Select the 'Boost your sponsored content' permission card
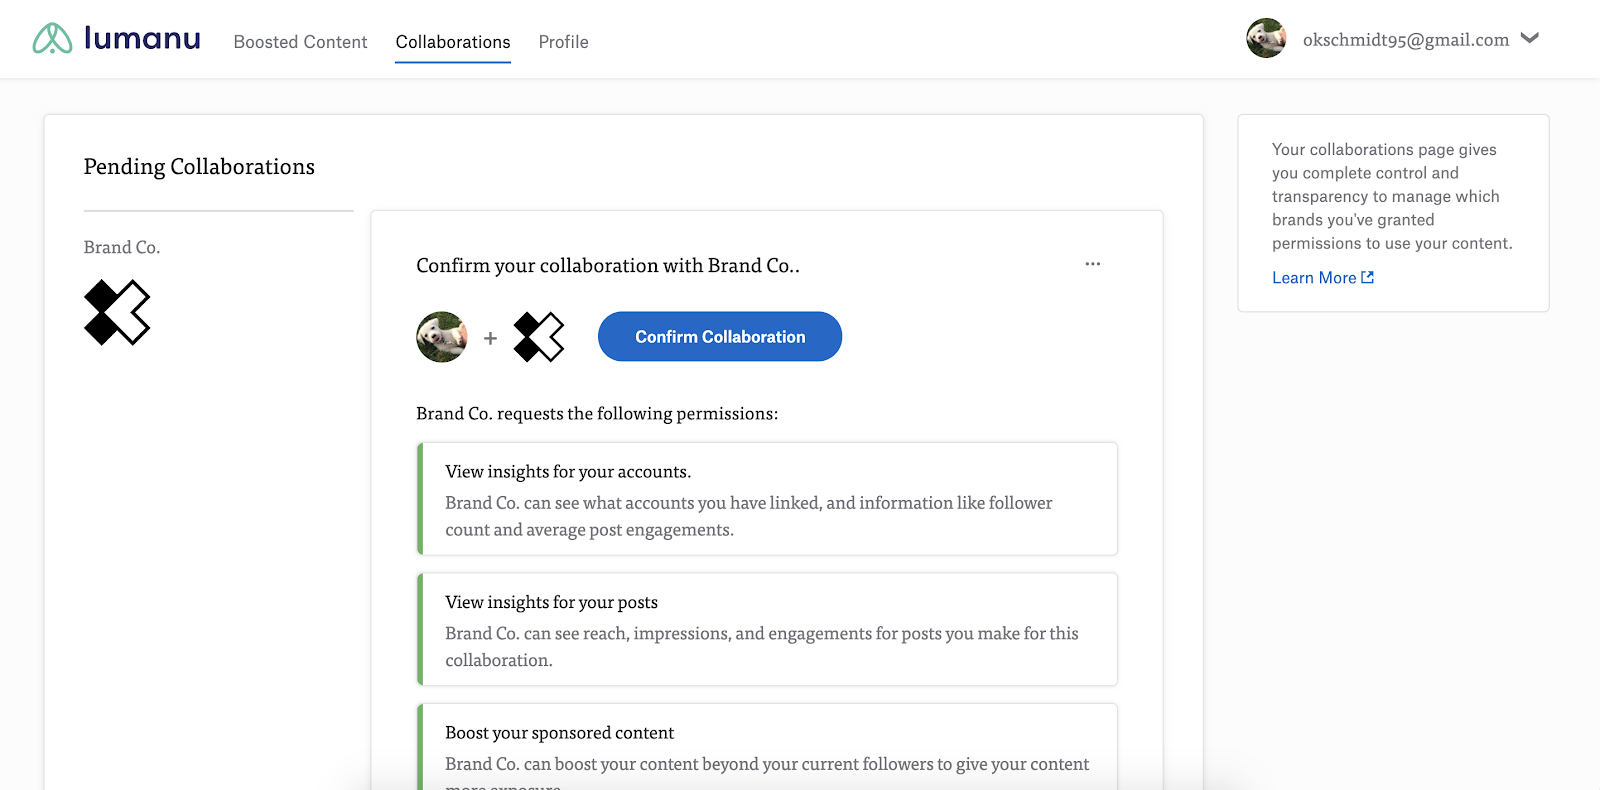Image resolution: width=1600 pixels, height=790 pixels. point(767,747)
